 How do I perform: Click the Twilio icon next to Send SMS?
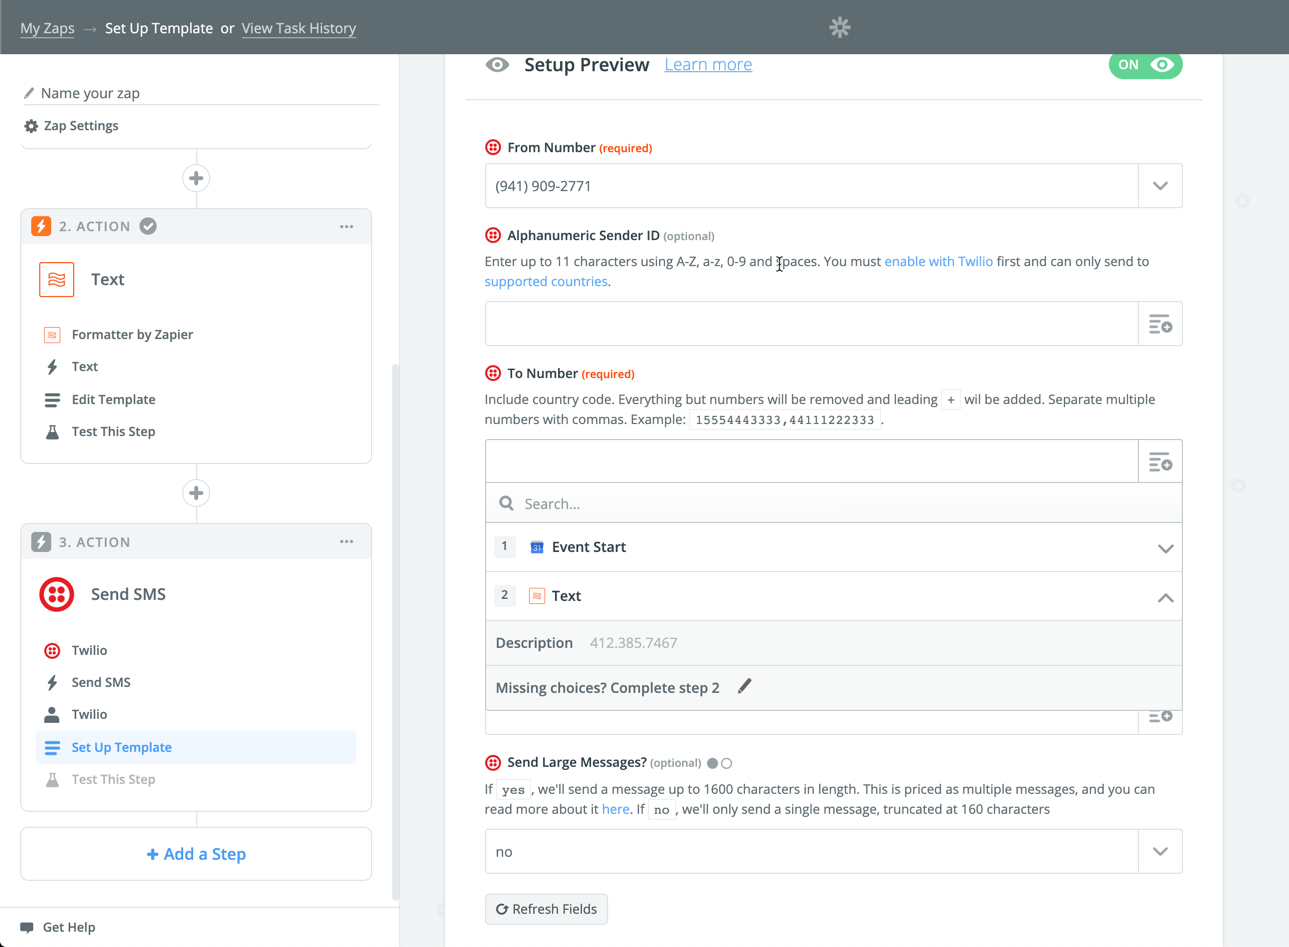[56, 594]
